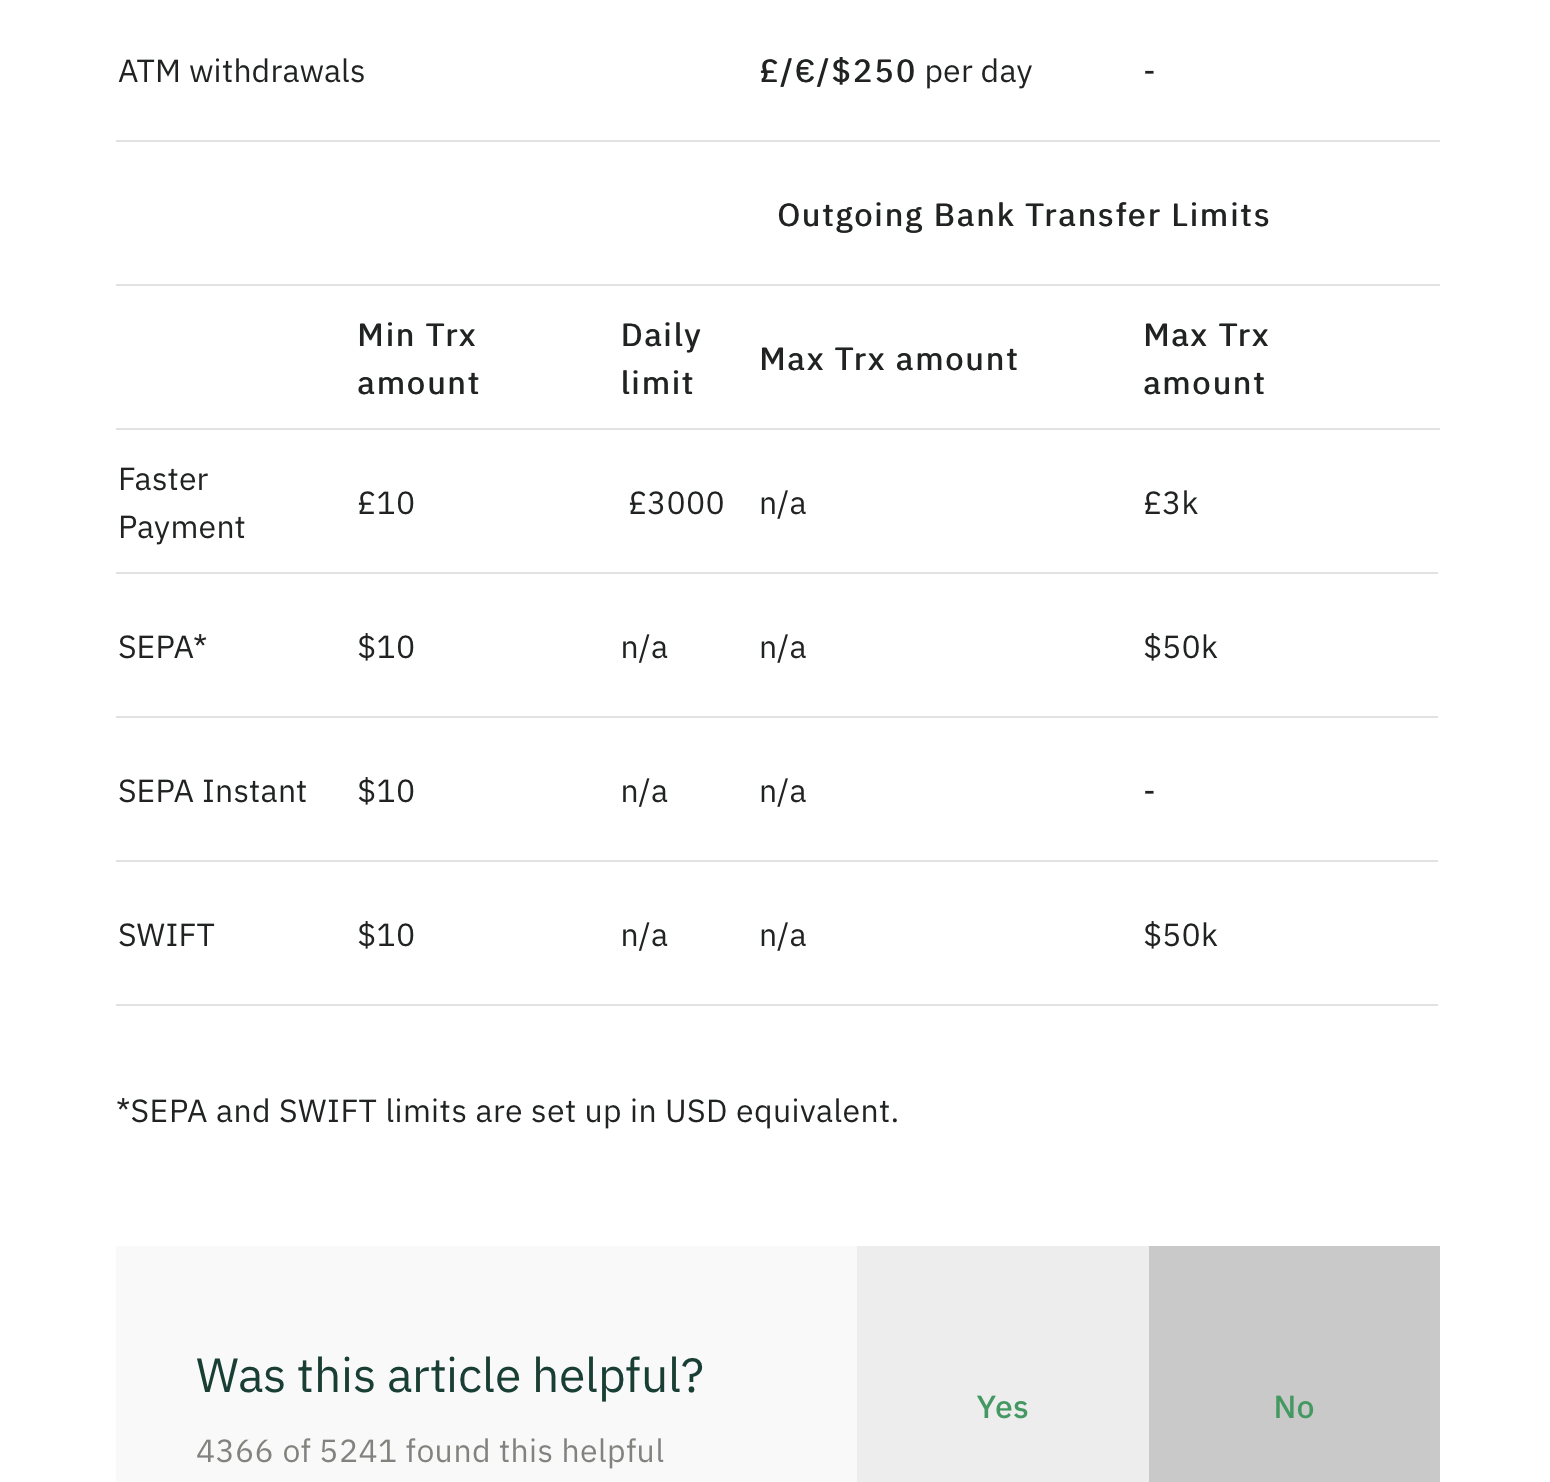This screenshot has width=1550, height=1482.
Task: Select the Daily limit column header
Action: point(660,359)
